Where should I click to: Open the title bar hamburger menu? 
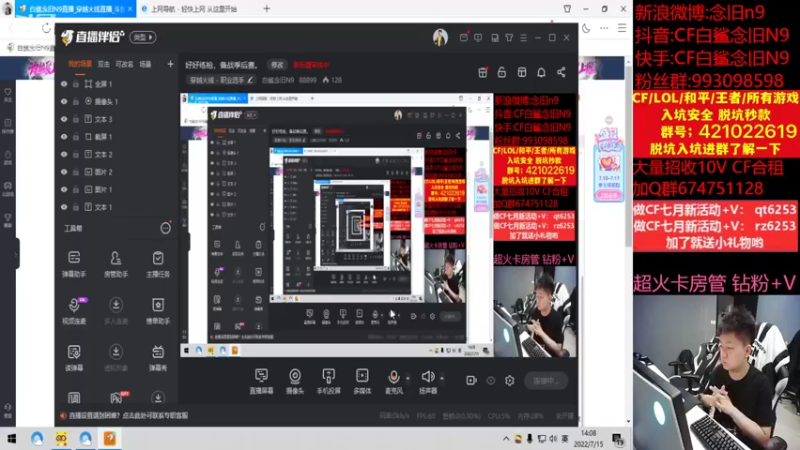coord(523,38)
